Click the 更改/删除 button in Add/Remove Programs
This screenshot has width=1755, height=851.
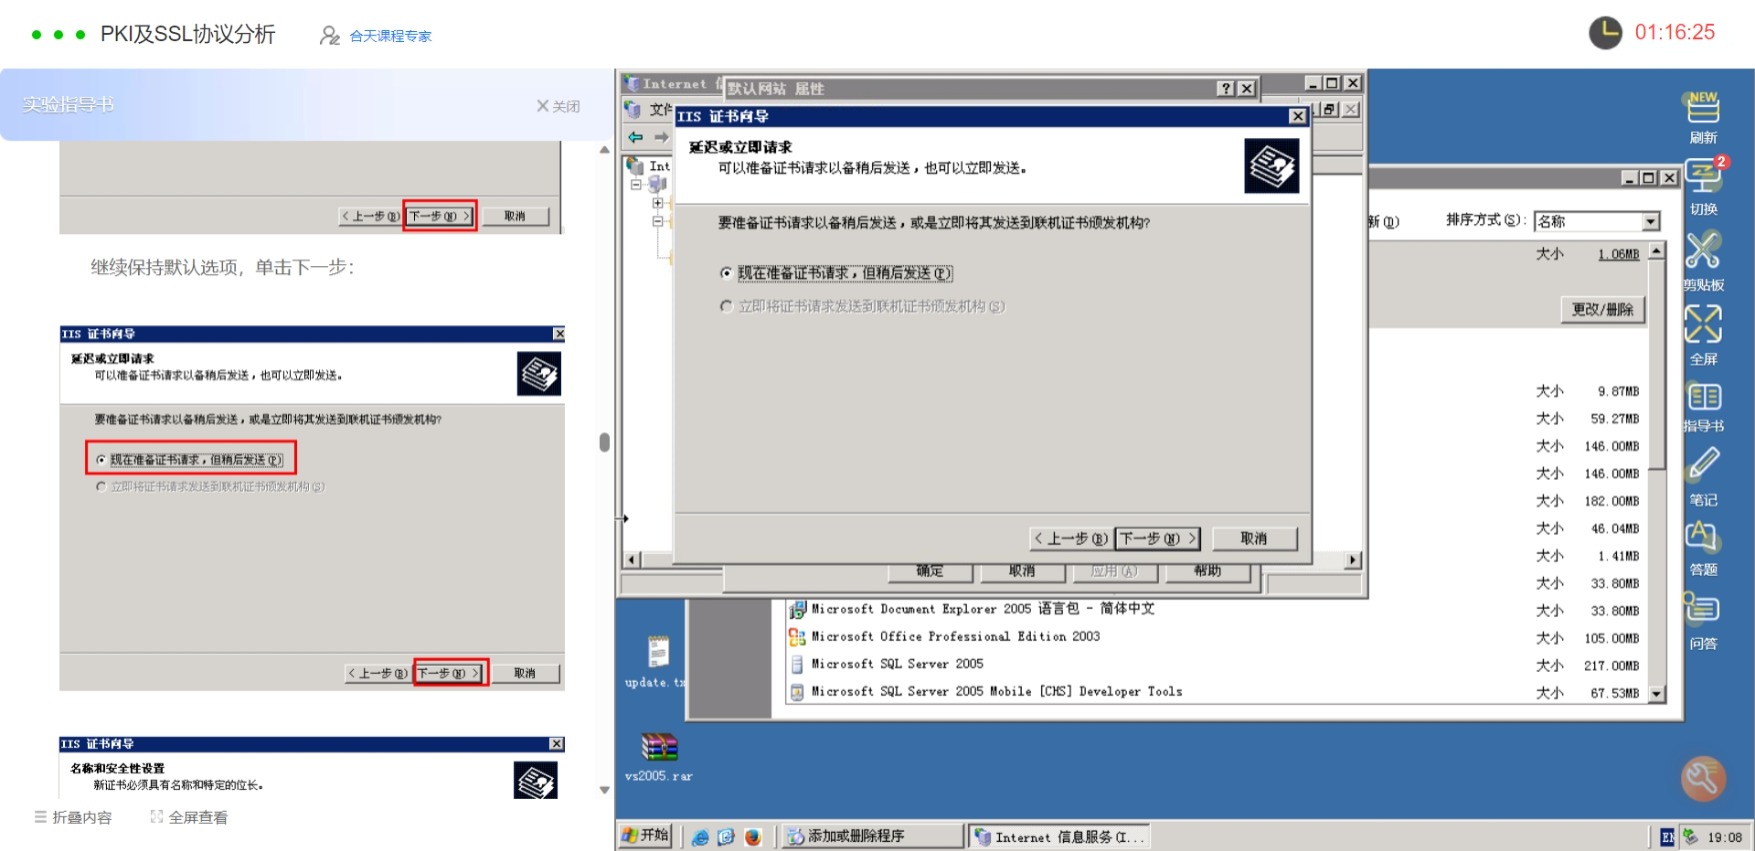(x=1603, y=310)
